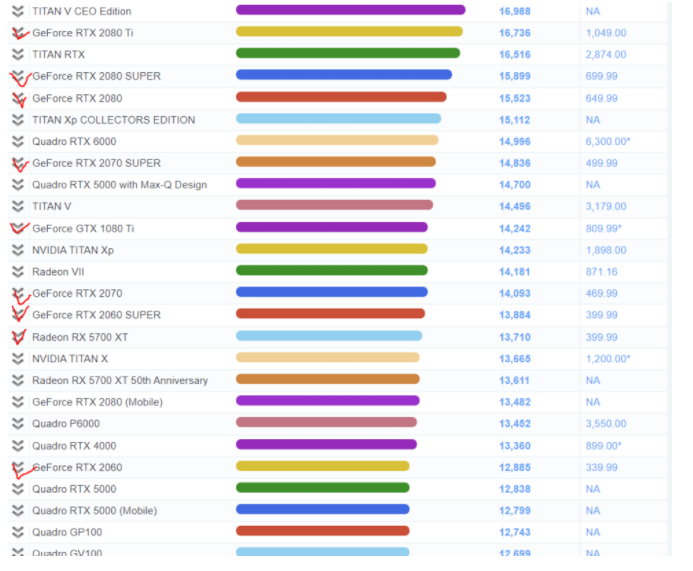This screenshot has width=693, height=571.
Task: Click score 15,899 for RTX 2080 SUPER
Action: (x=515, y=76)
